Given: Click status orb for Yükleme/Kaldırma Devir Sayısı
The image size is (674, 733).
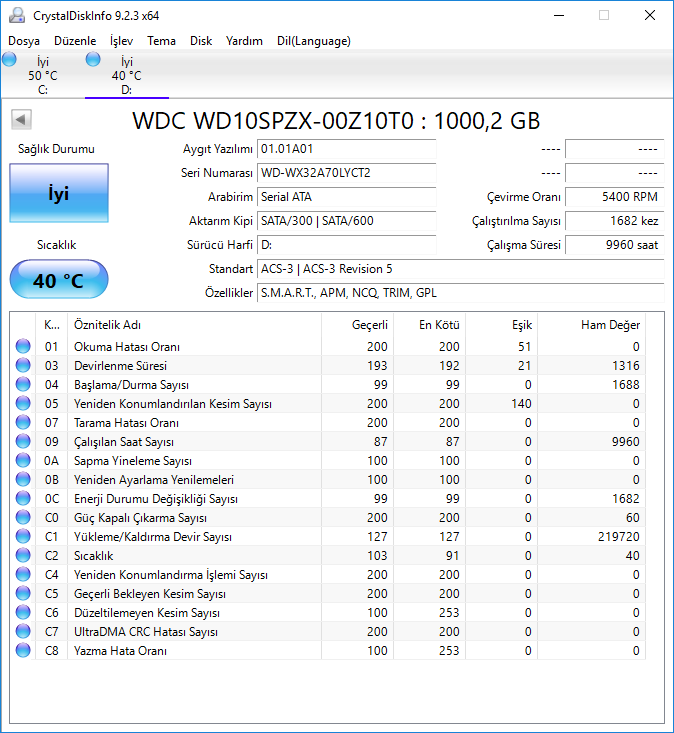Looking at the screenshot, I should point(23,537).
